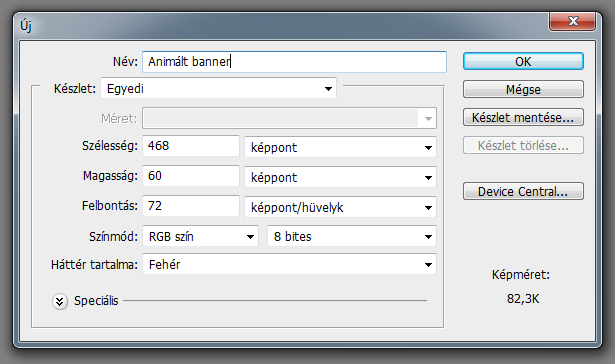Viewport: 615px width, 364px height.
Task: Click the Mégse cancel button
Action: [x=523, y=89]
